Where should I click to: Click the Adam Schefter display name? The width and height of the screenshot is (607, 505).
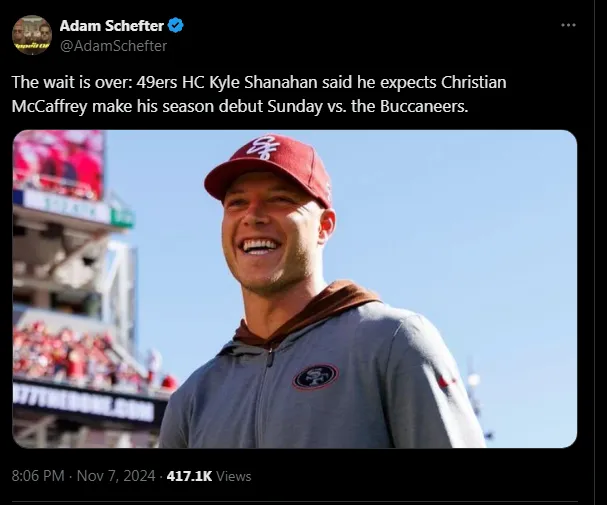click(113, 26)
